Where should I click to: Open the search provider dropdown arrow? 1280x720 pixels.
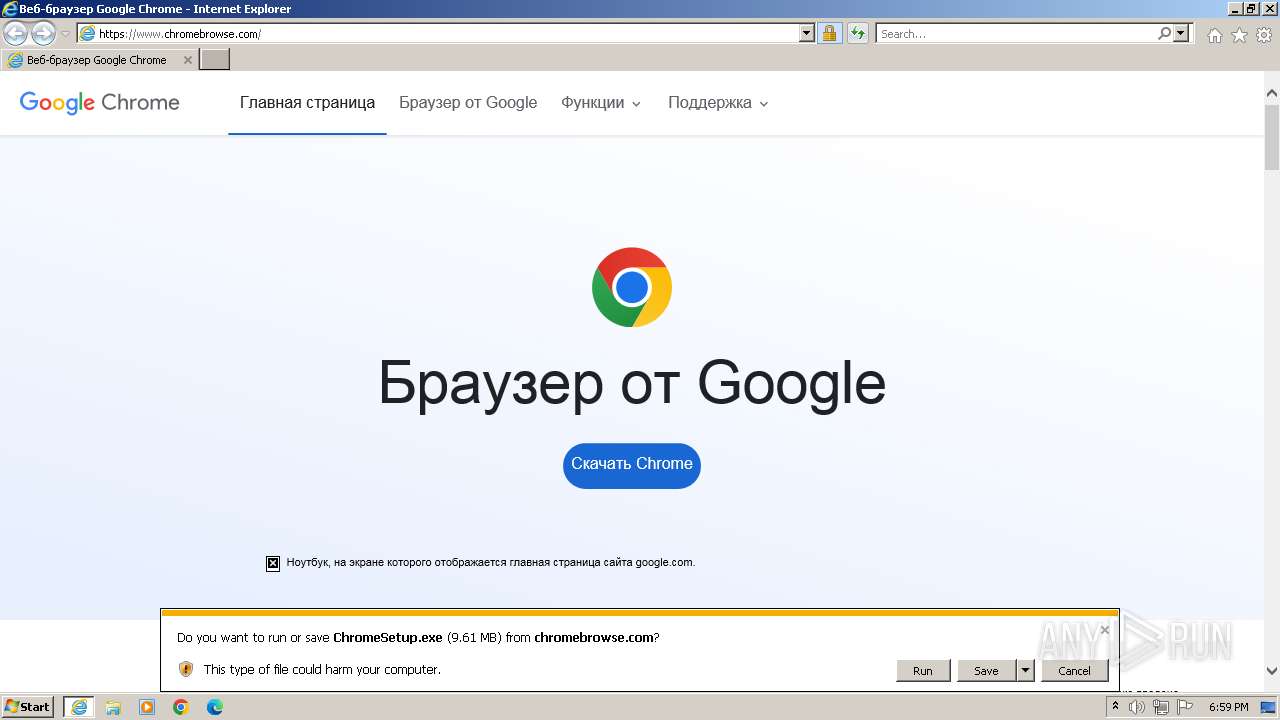[1181, 34]
